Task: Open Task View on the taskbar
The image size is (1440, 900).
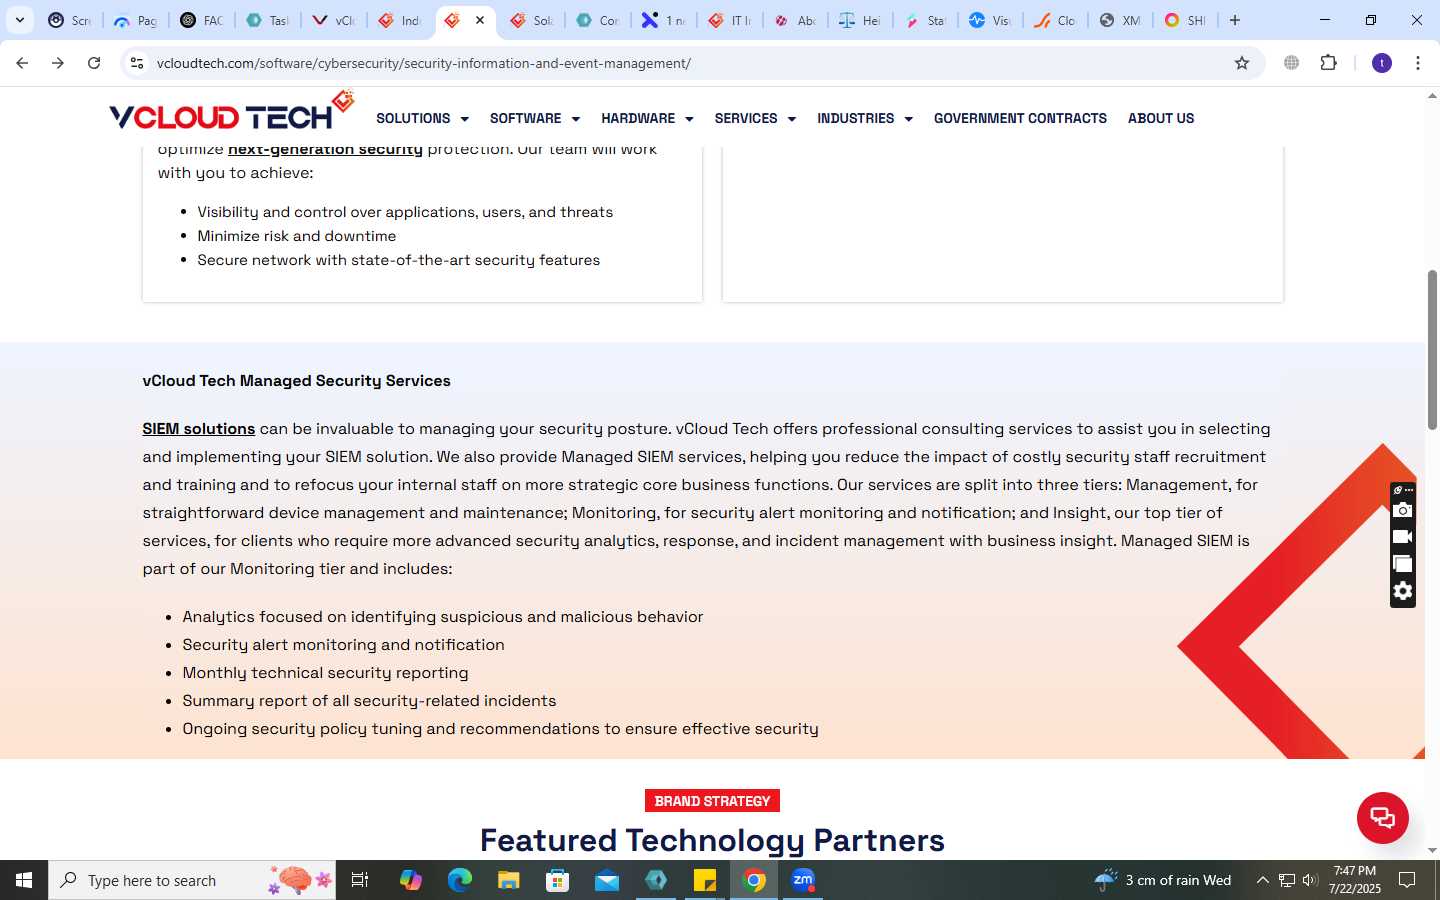Action: tap(360, 880)
